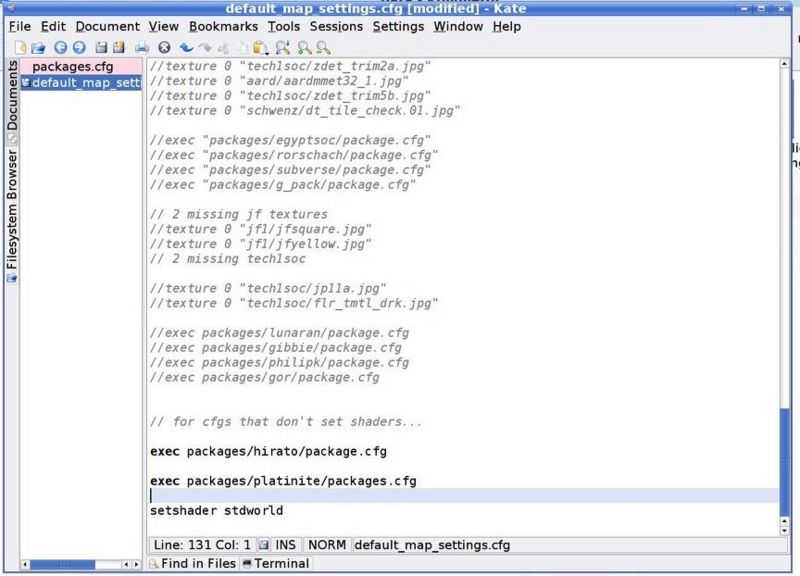Click the Paste clipboard icon
The height and width of the screenshot is (576, 800).
pos(261,47)
